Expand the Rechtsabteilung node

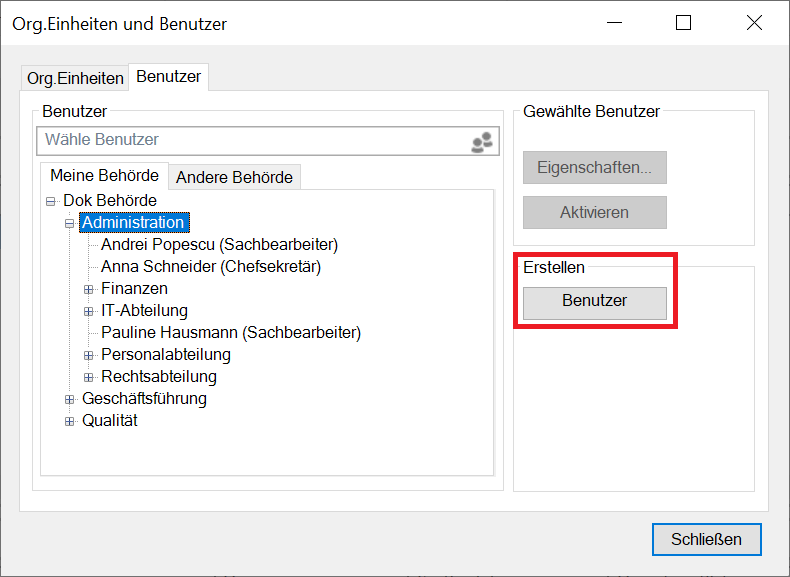[x=89, y=377]
